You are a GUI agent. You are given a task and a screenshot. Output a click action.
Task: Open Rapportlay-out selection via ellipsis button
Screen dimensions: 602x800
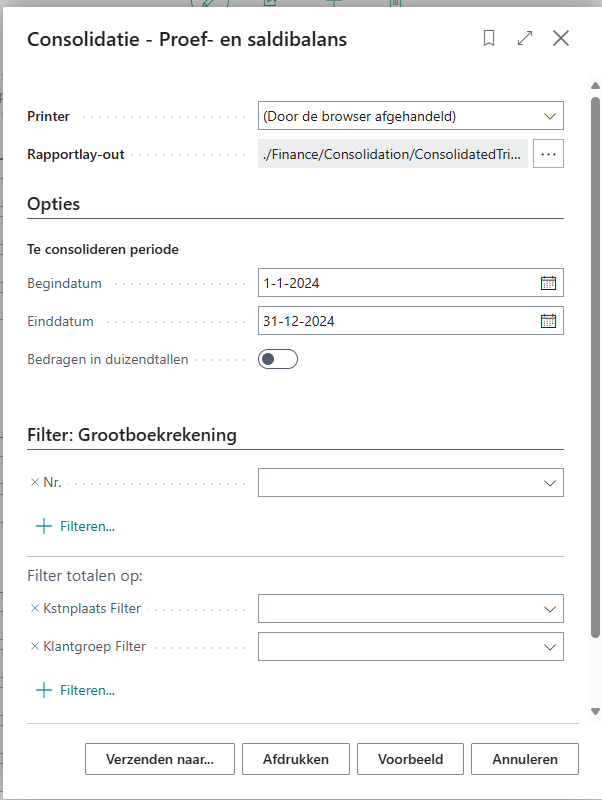tap(548, 154)
